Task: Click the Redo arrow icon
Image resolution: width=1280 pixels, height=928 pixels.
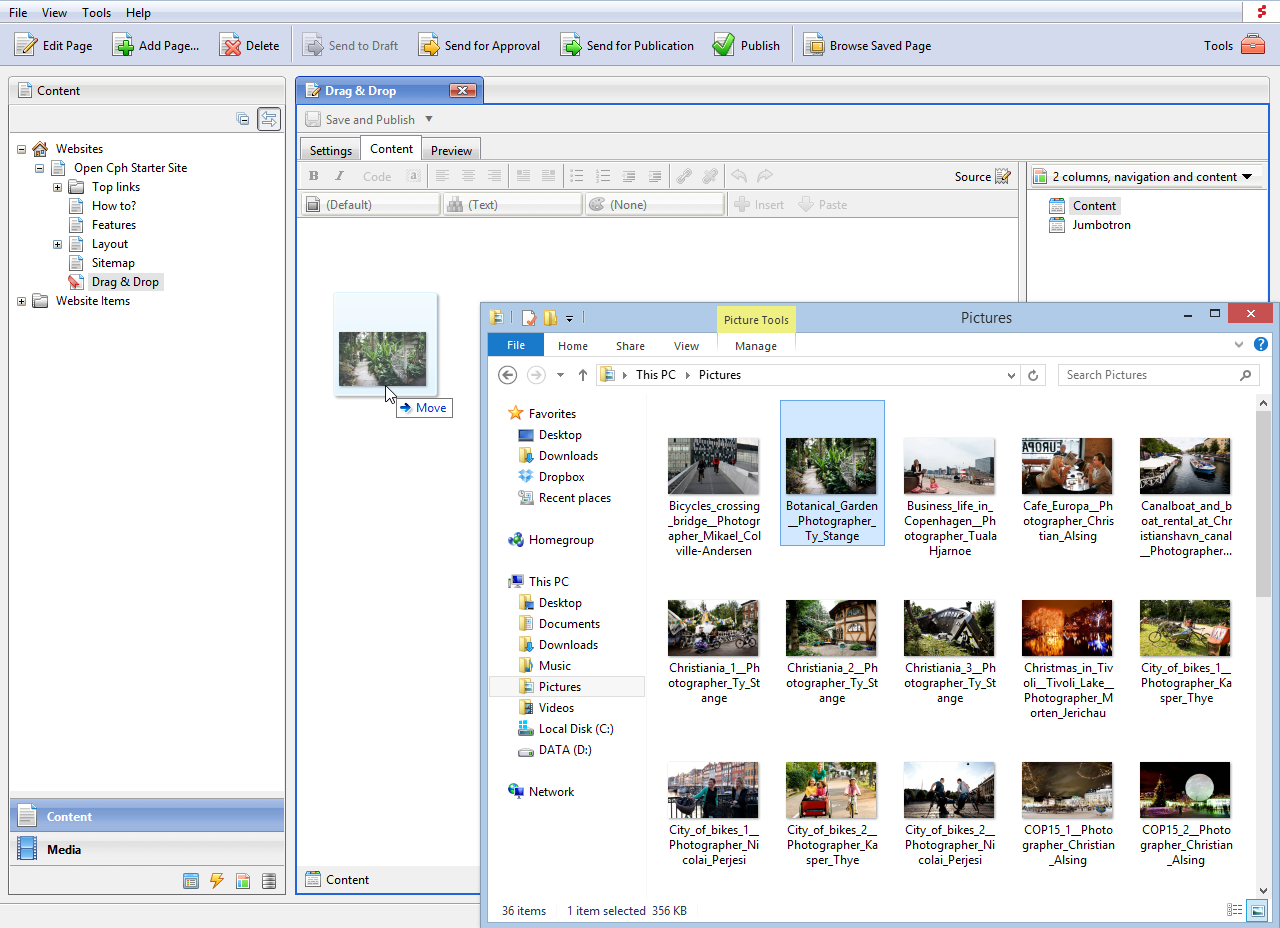Action: point(764,175)
